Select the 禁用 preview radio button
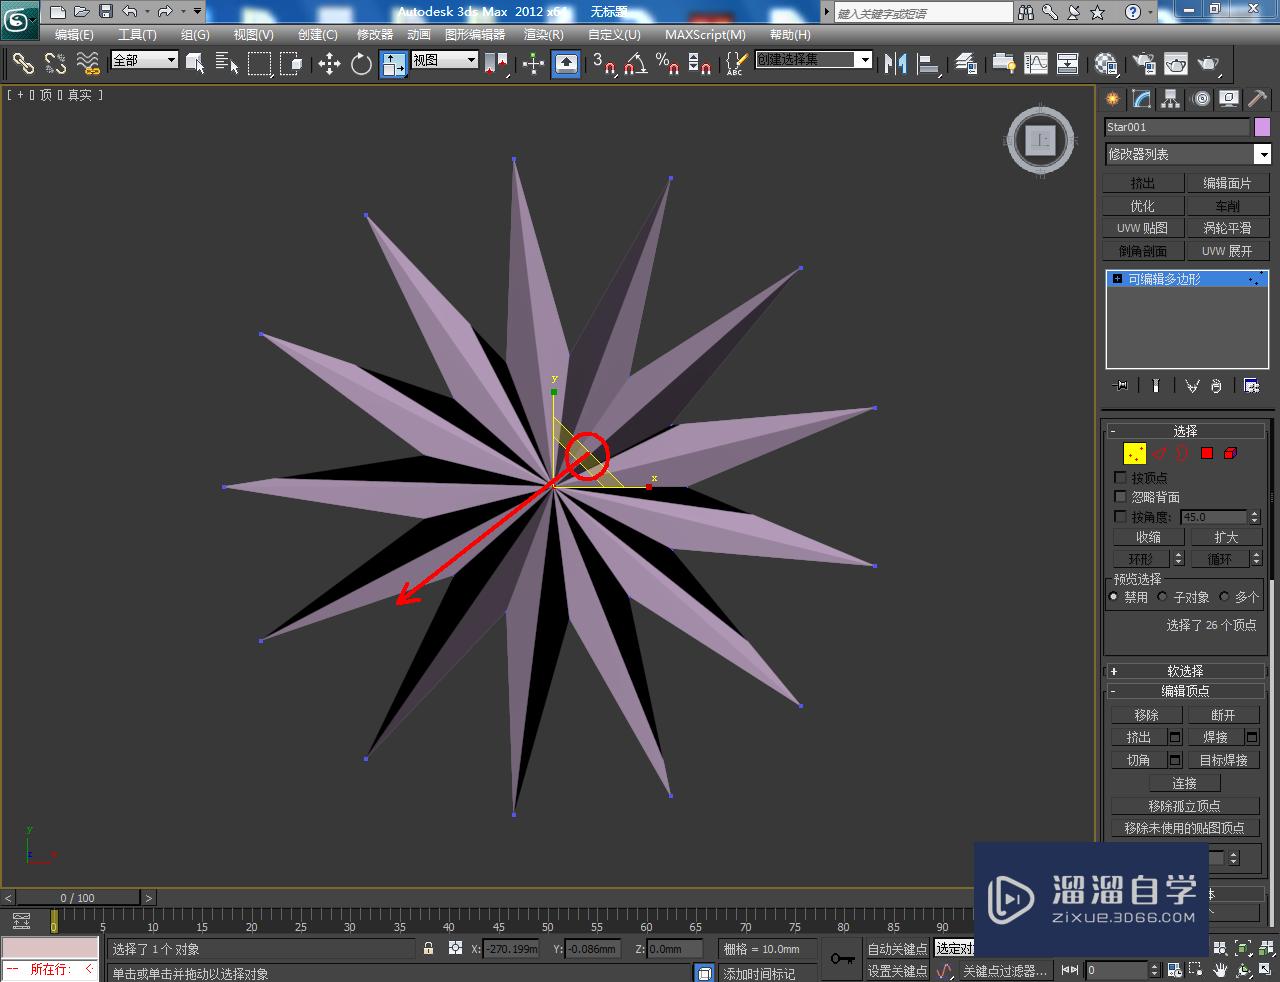The image size is (1280, 982). tap(1113, 597)
